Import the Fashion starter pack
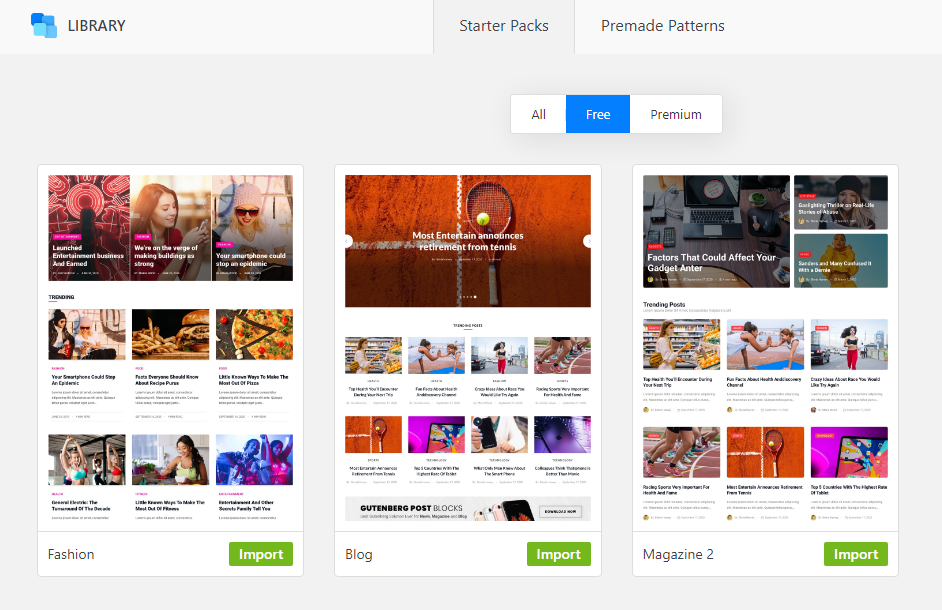942x610 pixels. [x=261, y=554]
